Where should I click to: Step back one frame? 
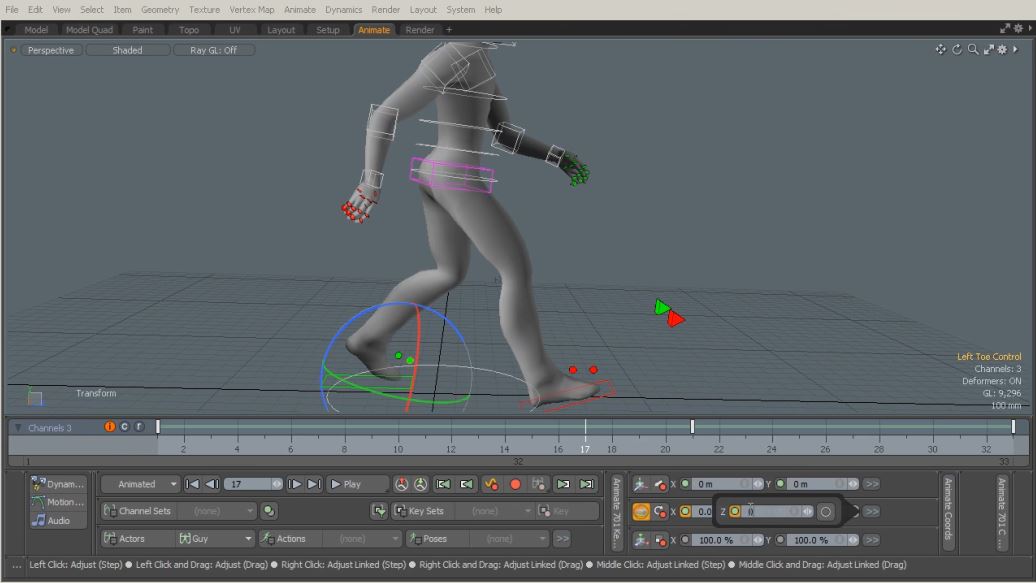212,484
